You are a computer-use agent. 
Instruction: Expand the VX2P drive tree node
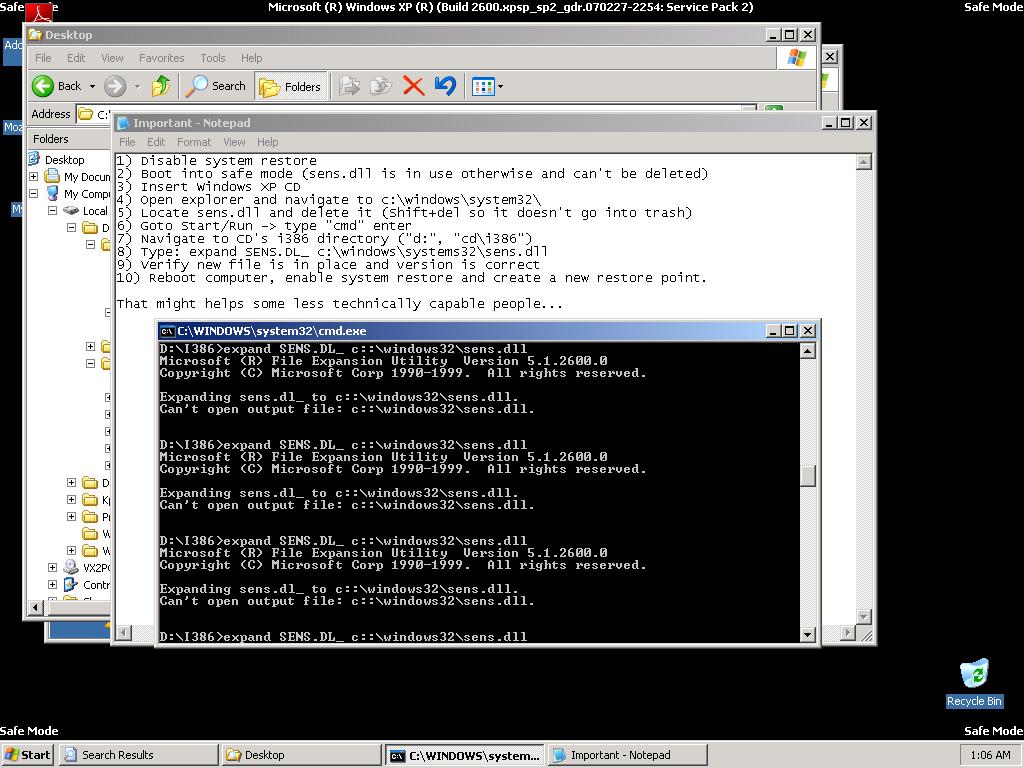click(52, 568)
